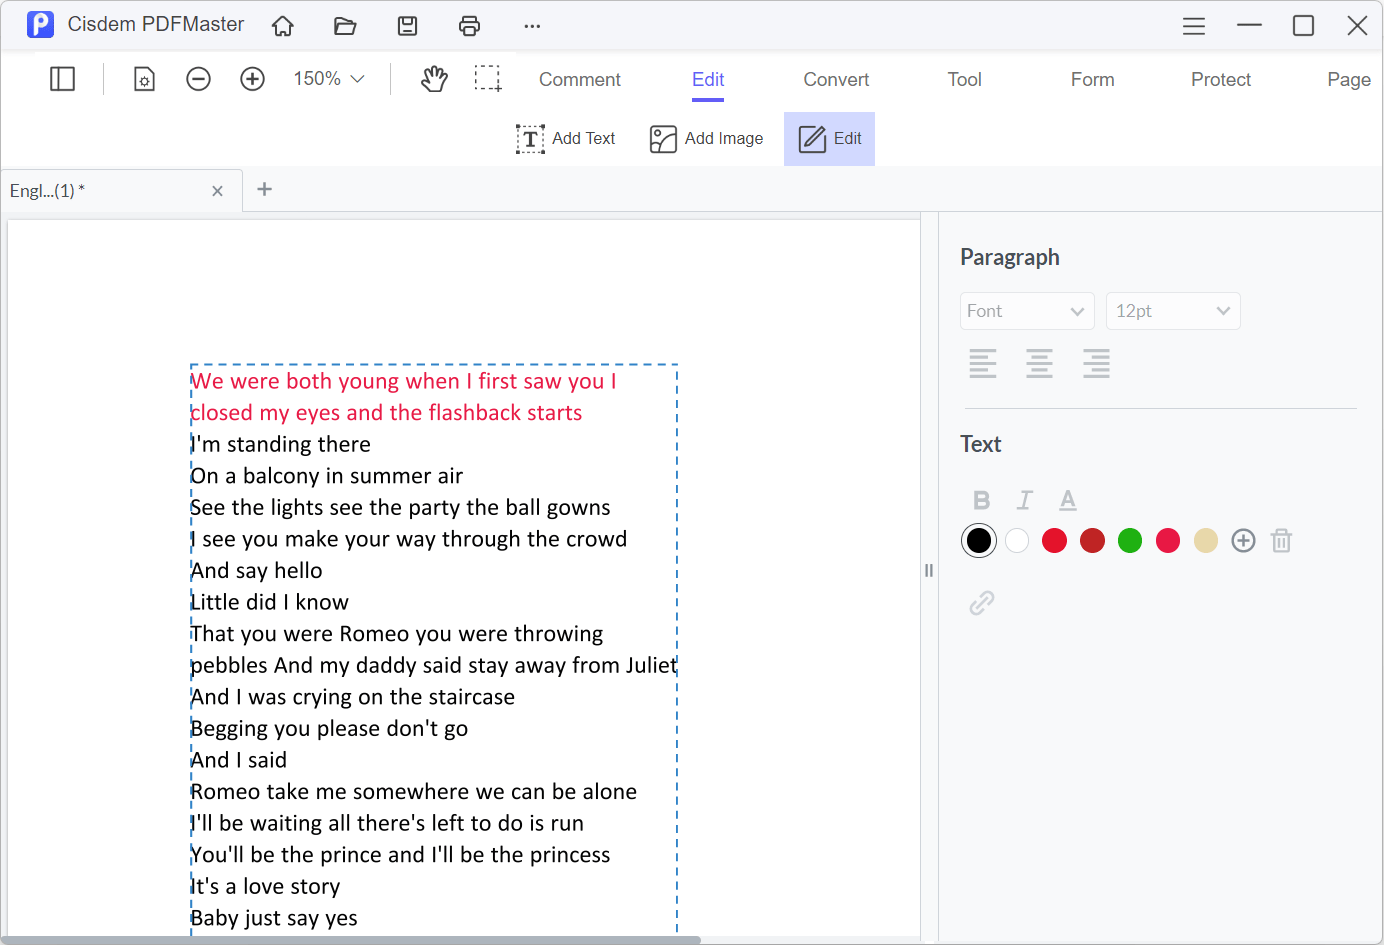Viewport: 1384px width, 945px height.
Task: Expand the 12pt font size dropdown
Action: tap(1172, 311)
